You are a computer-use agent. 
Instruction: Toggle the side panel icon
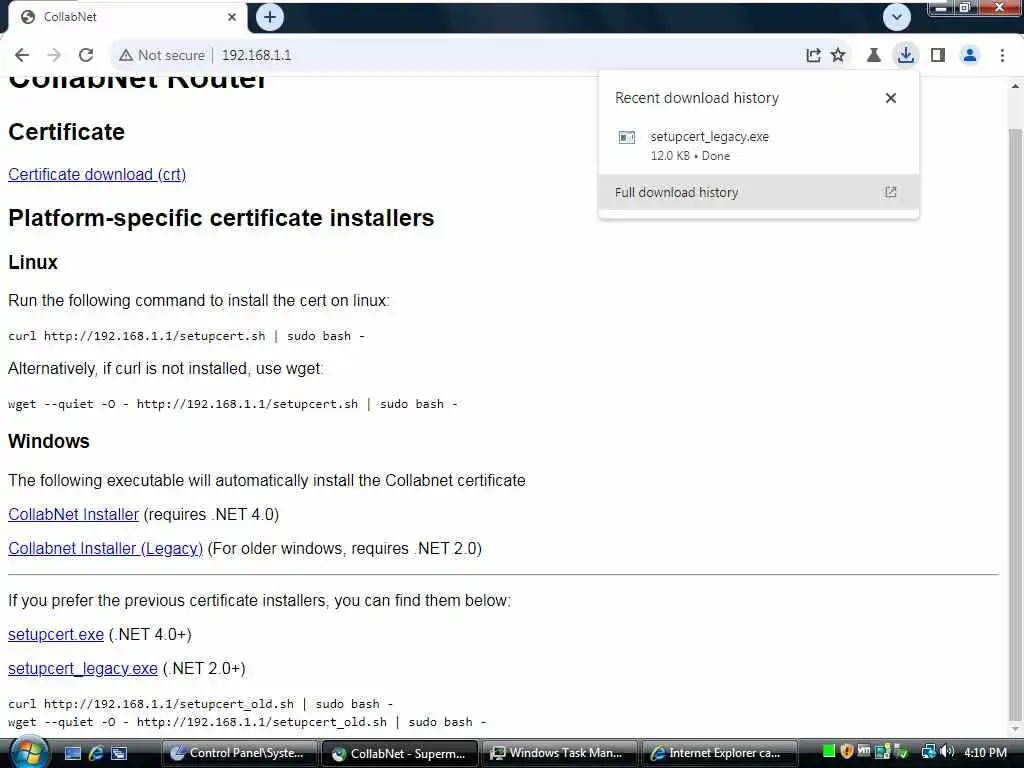[x=938, y=56]
